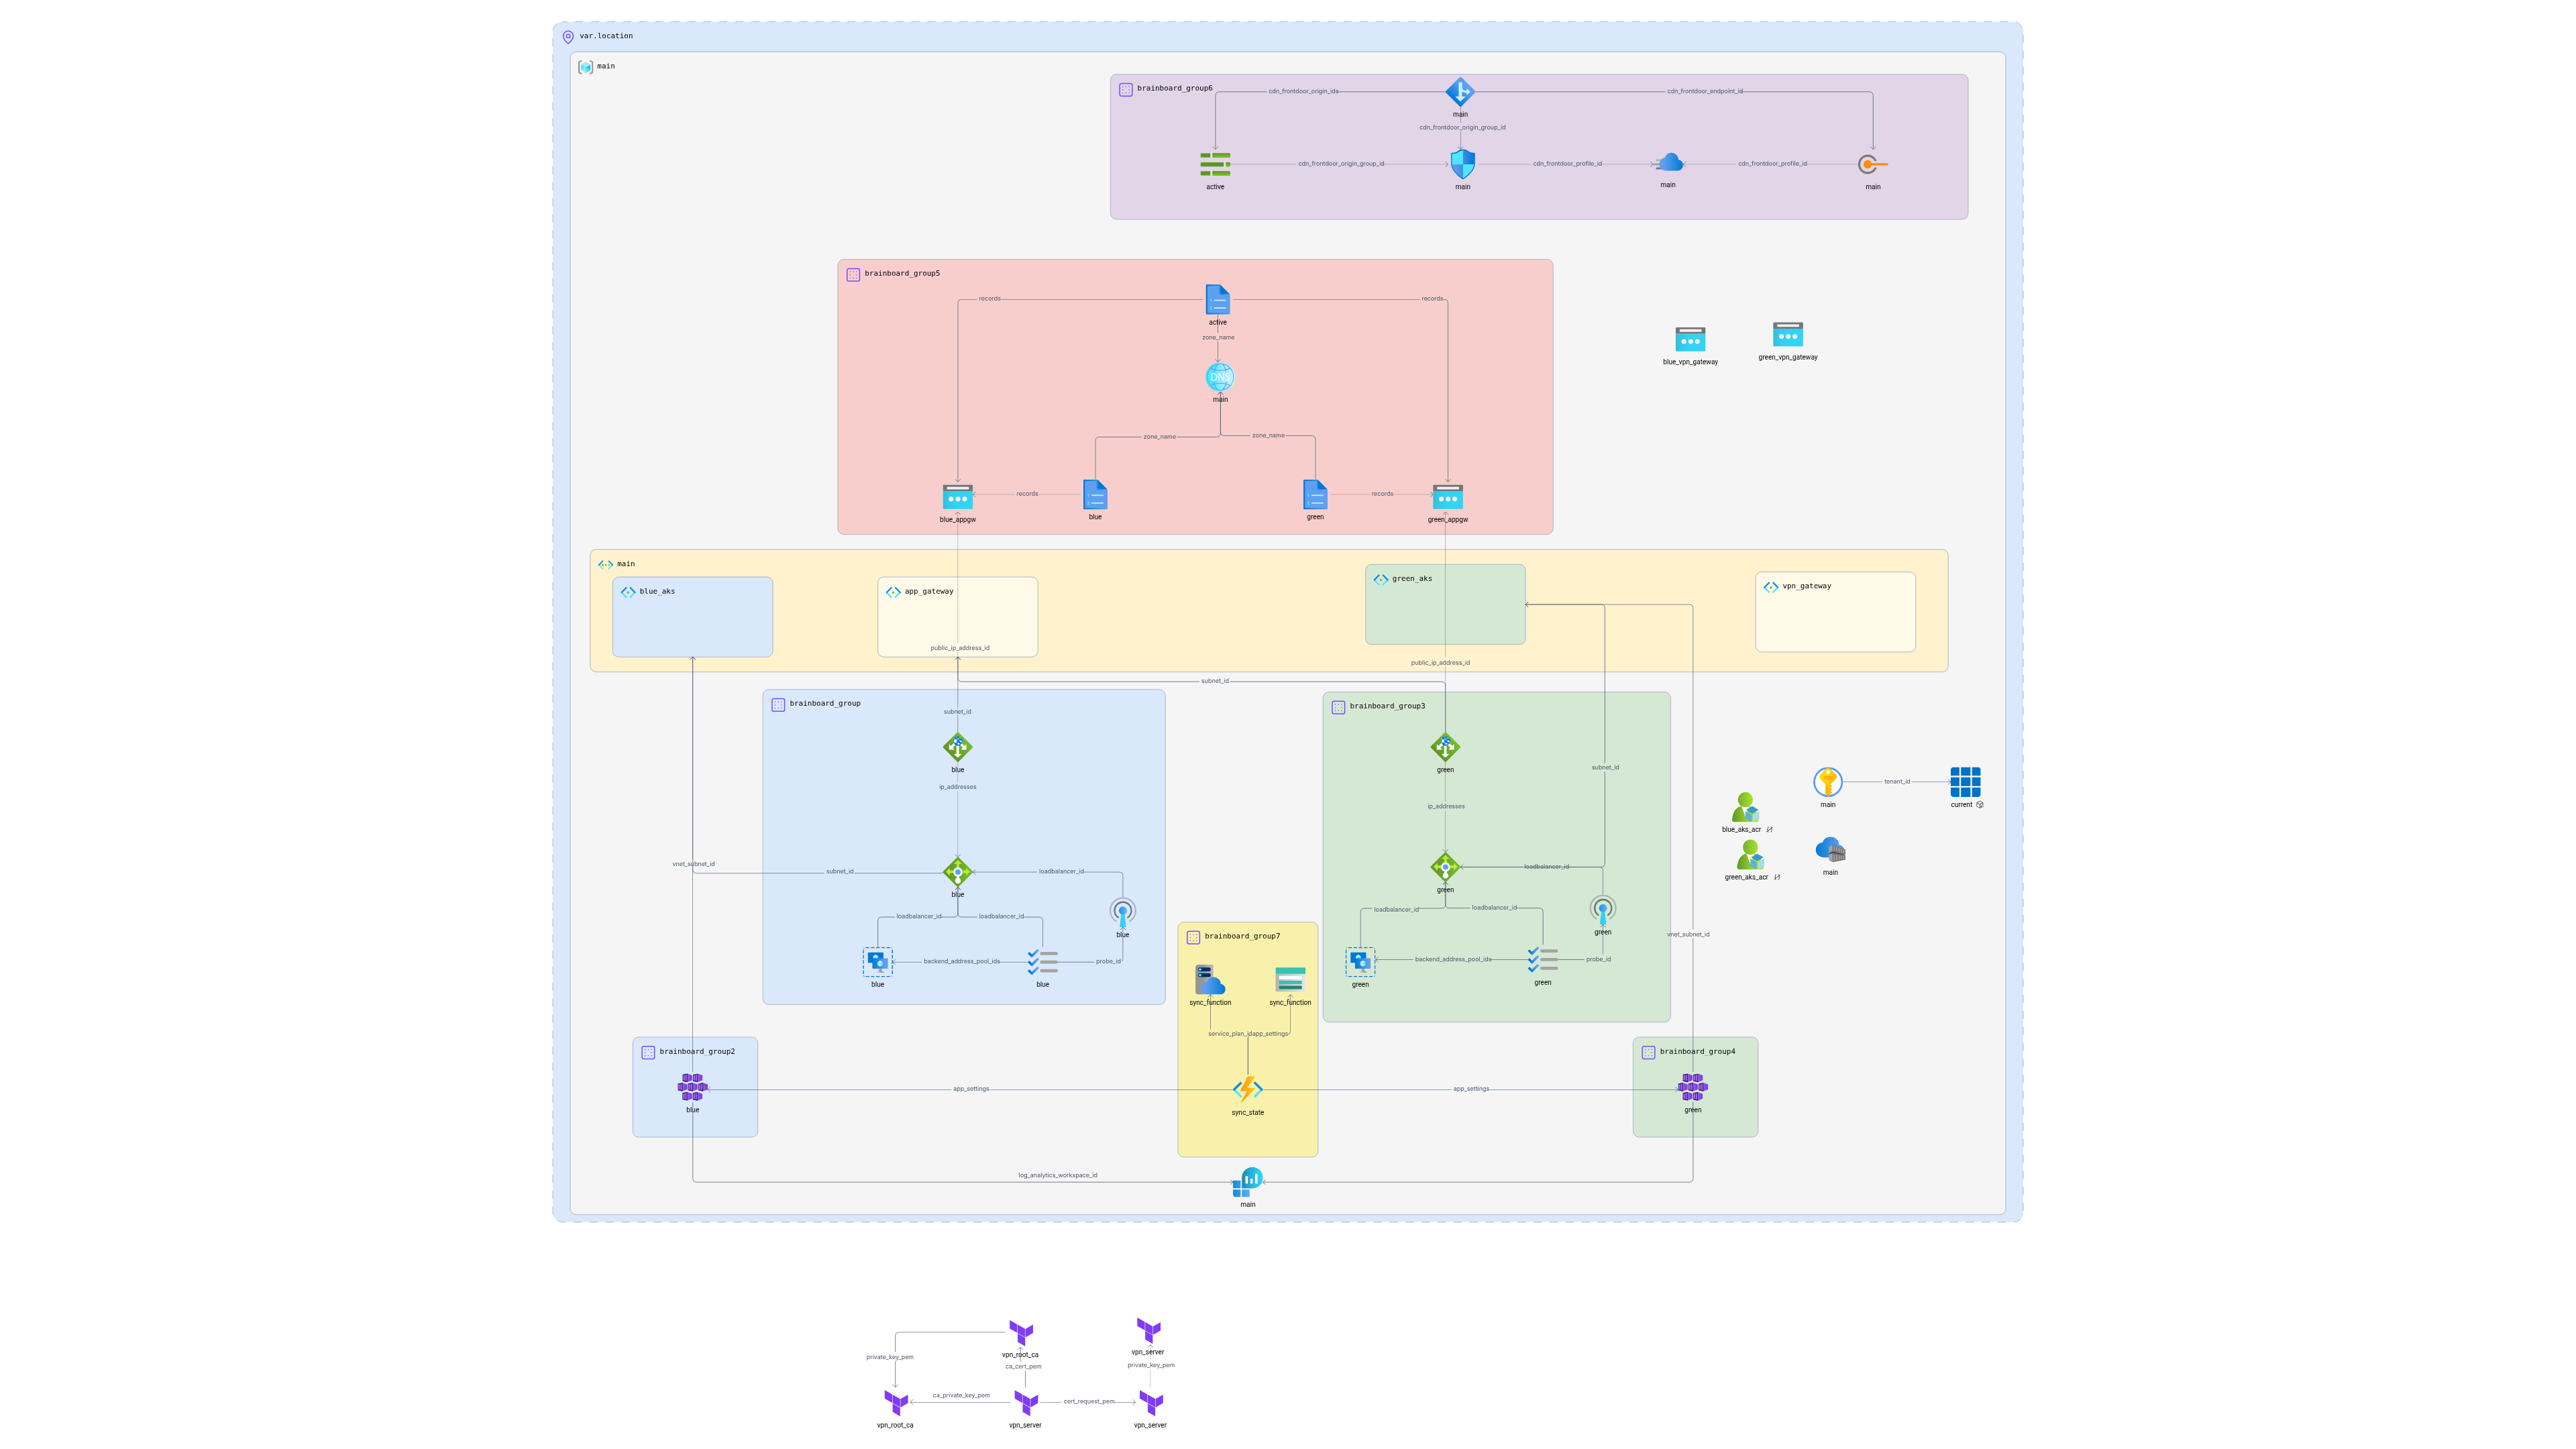Select the 'tenant_id' connection label
Image resolution: width=2576 pixels, height=1449 pixels.
click(x=1897, y=782)
